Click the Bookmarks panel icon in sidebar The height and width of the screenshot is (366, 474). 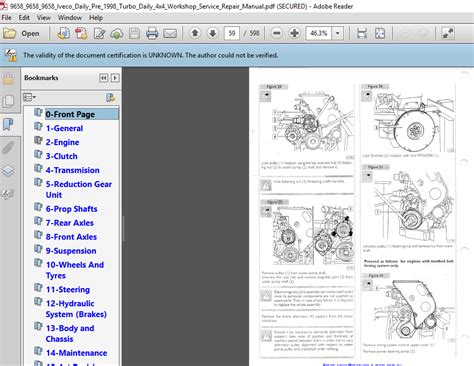coord(8,124)
